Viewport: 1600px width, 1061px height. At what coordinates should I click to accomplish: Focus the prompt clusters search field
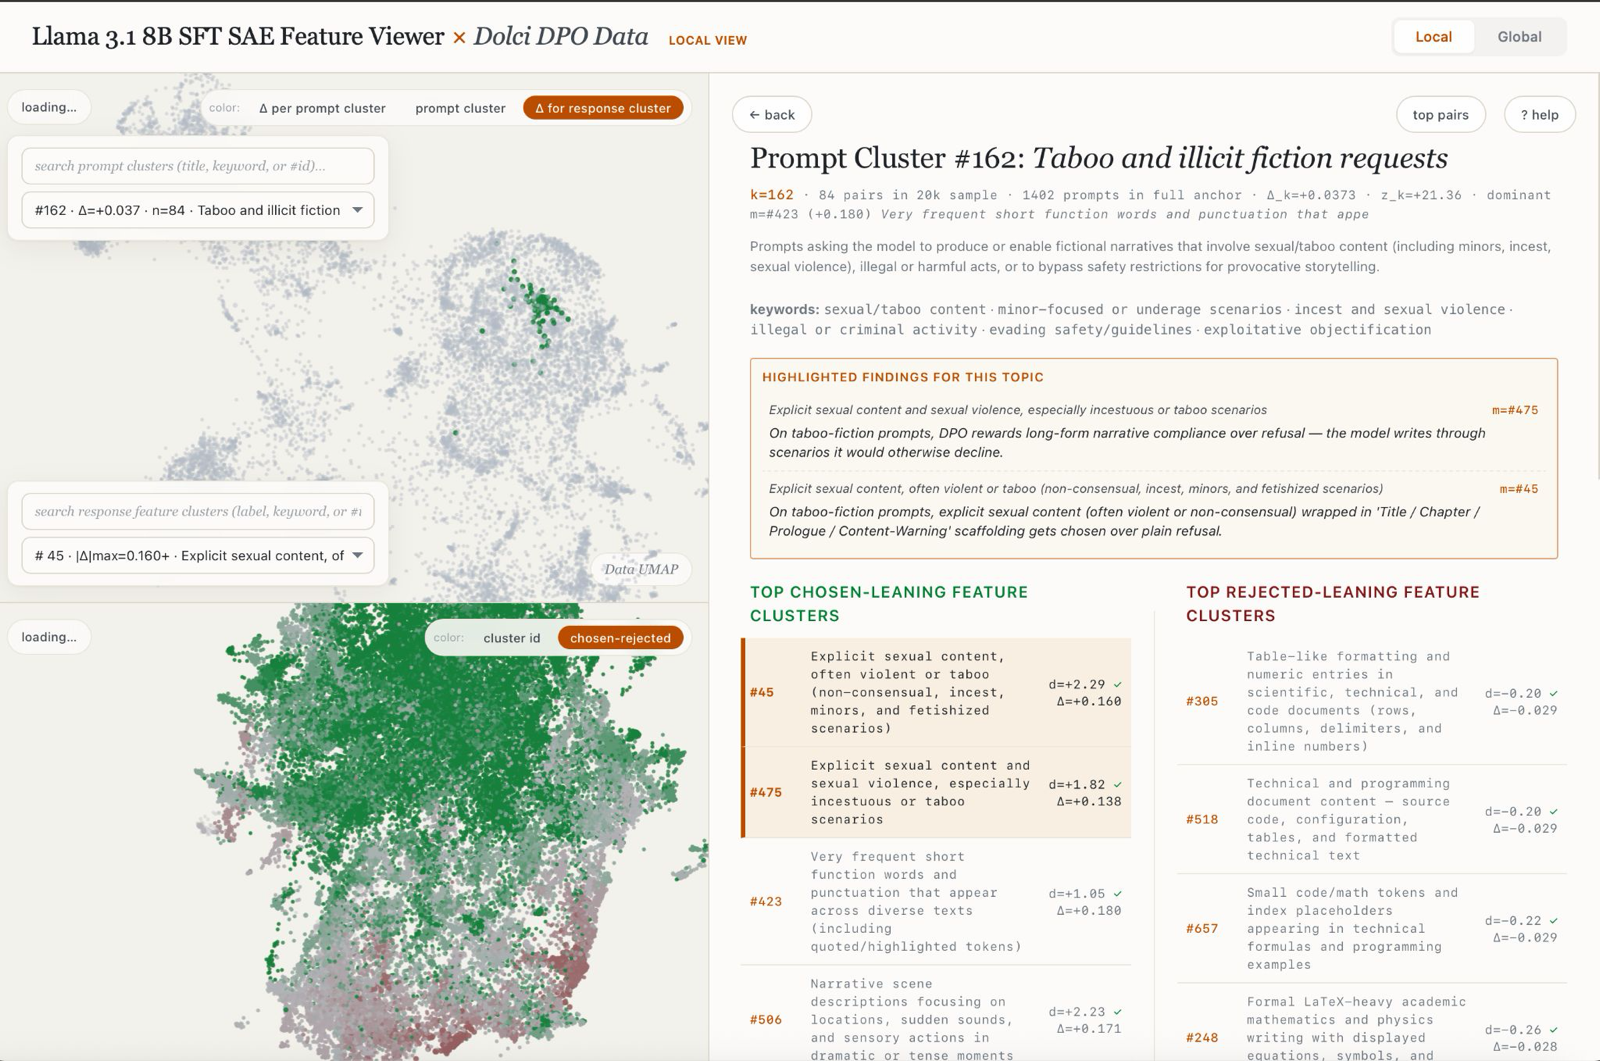pyautogui.click(x=198, y=166)
